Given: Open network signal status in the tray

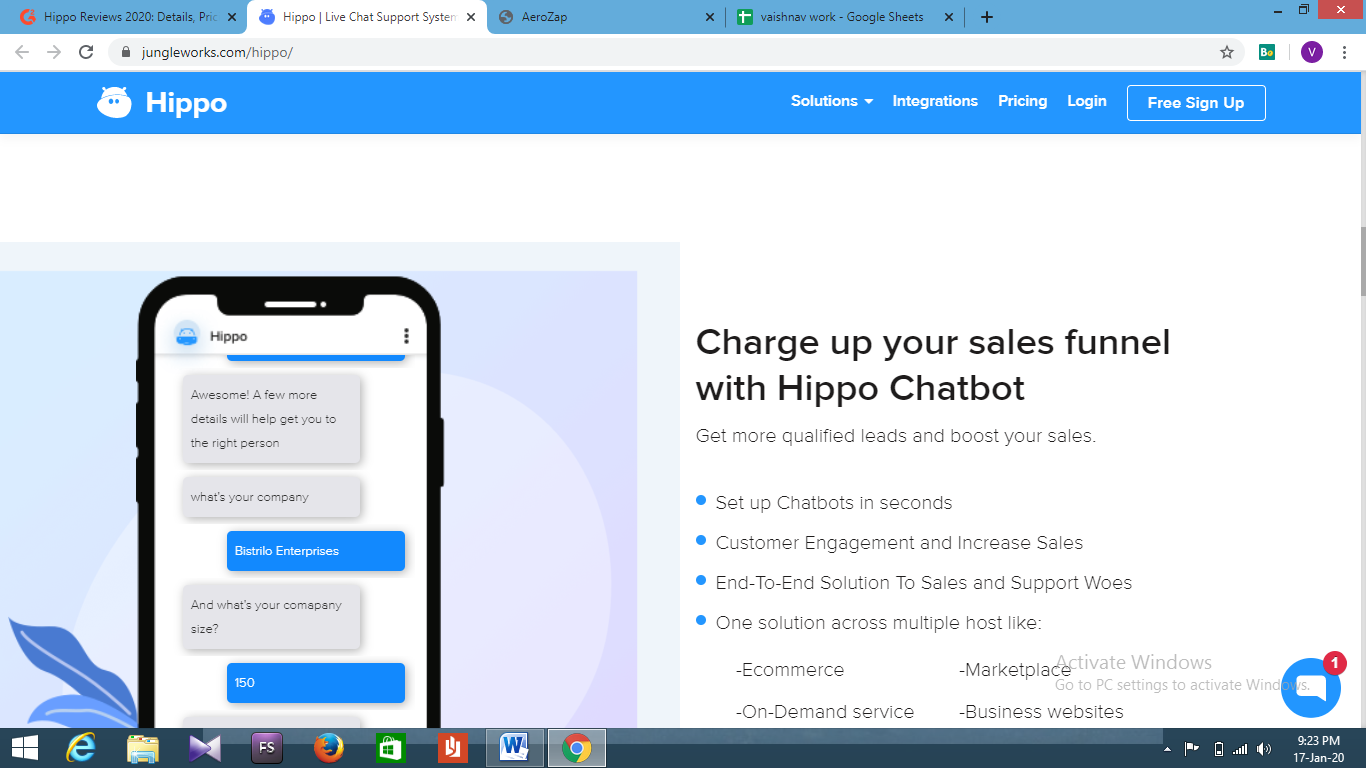Looking at the screenshot, I should point(1240,748).
